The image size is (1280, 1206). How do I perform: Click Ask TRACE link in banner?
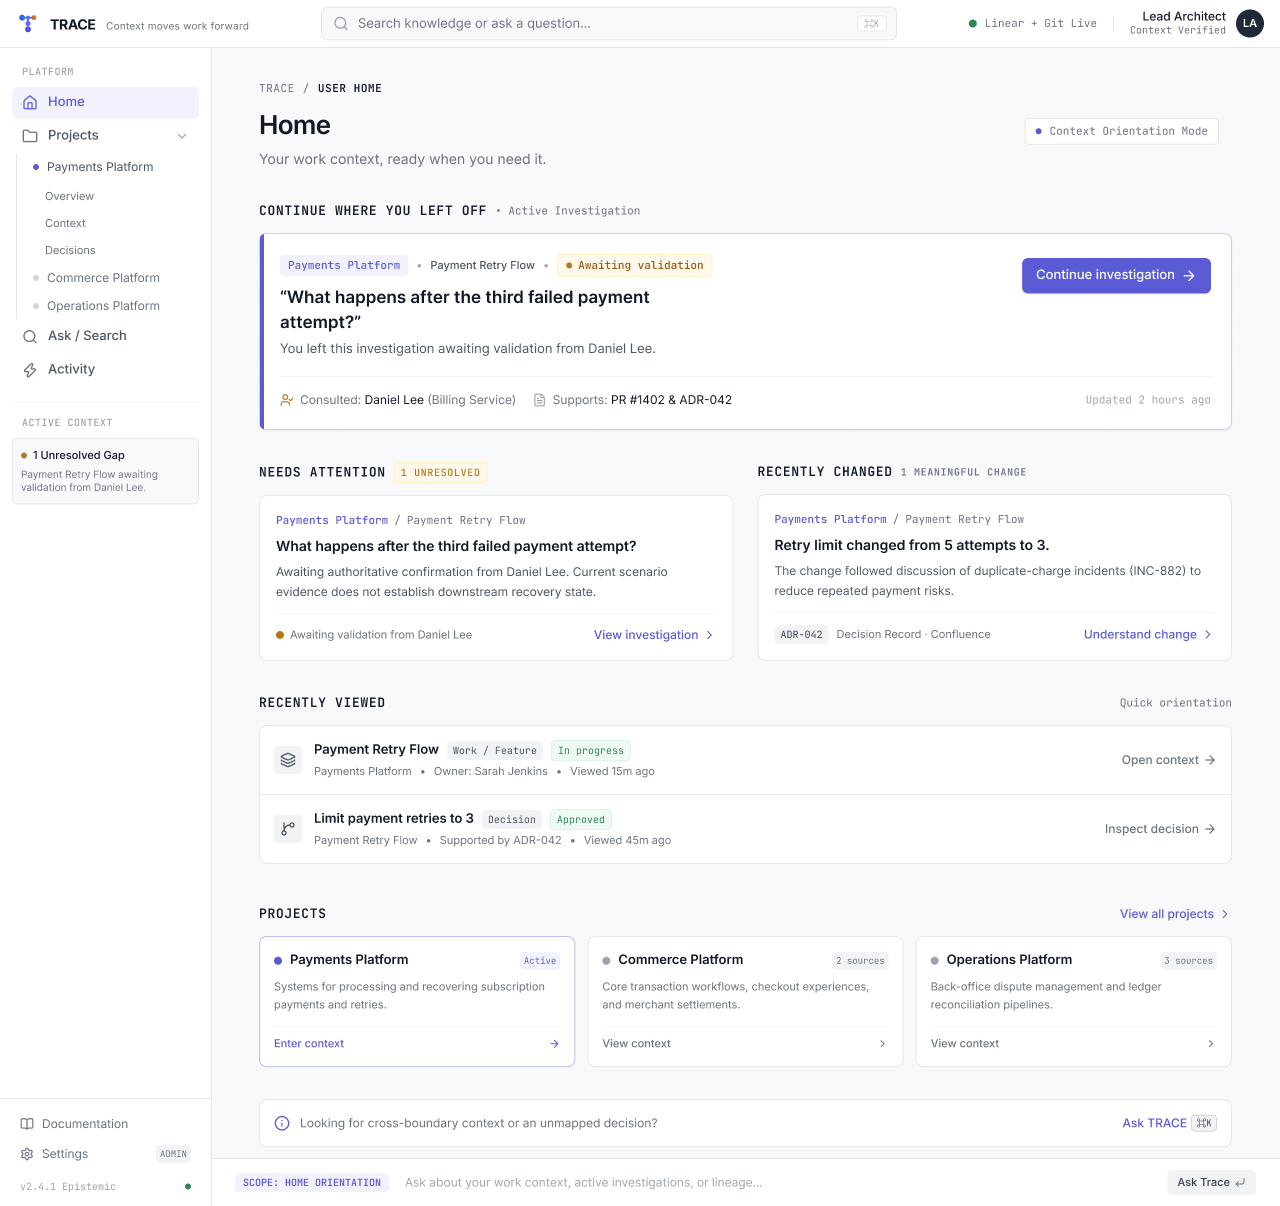coord(1154,1123)
